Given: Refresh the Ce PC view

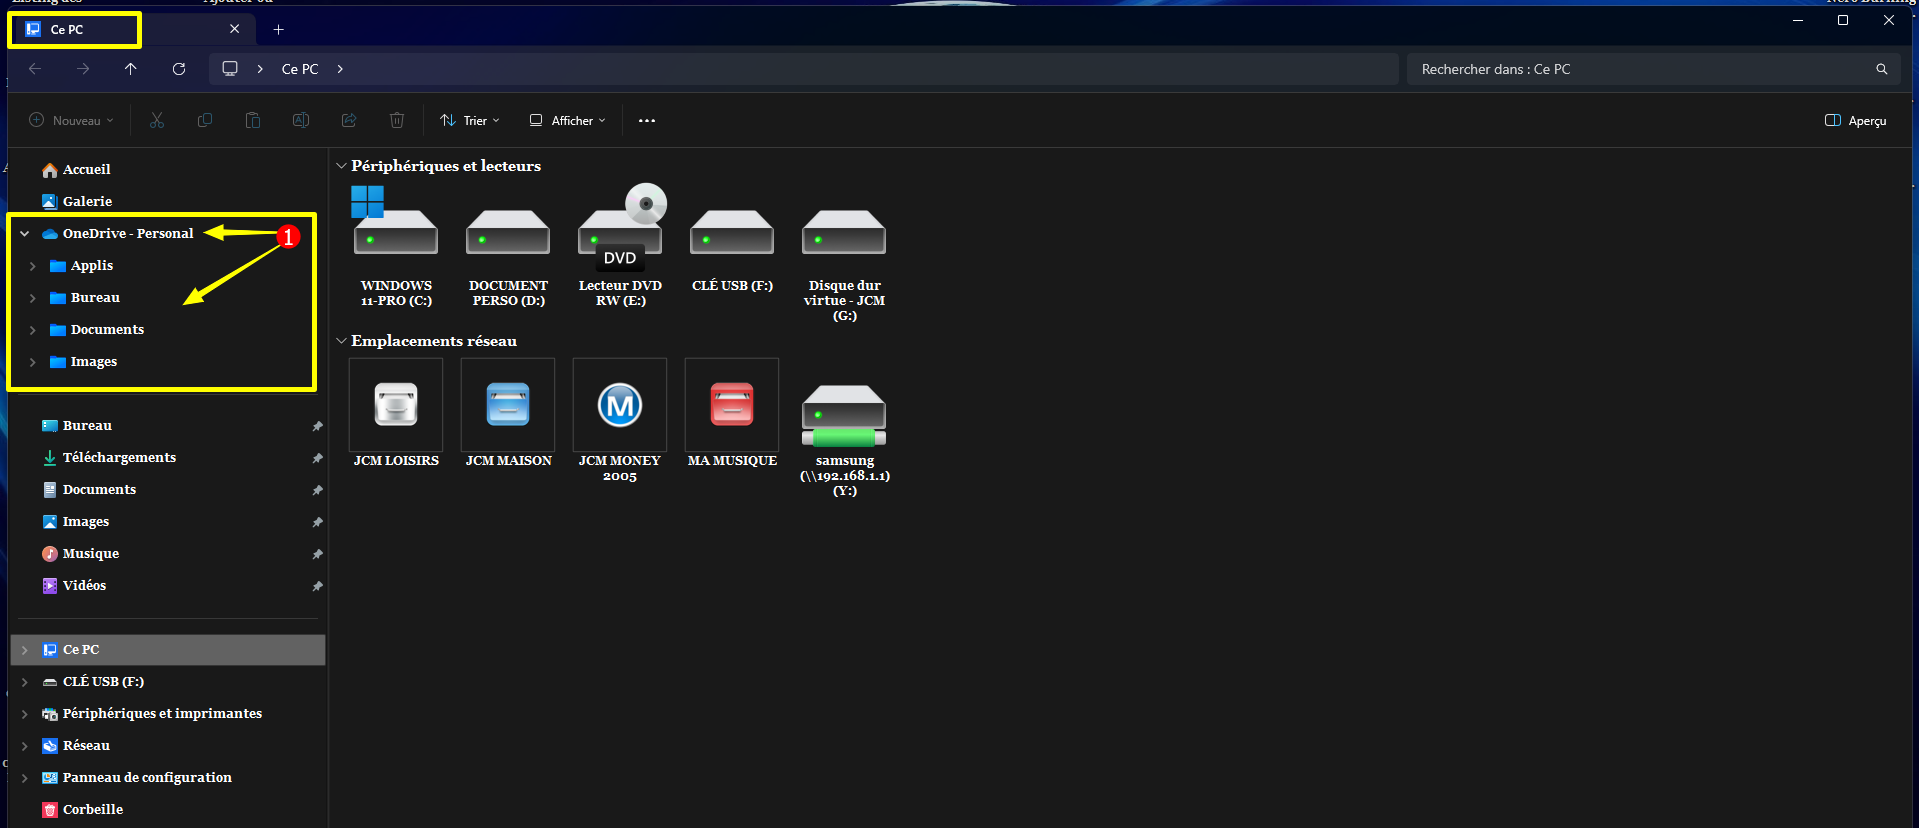Looking at the screenshot, I should [x=179, y=69].
